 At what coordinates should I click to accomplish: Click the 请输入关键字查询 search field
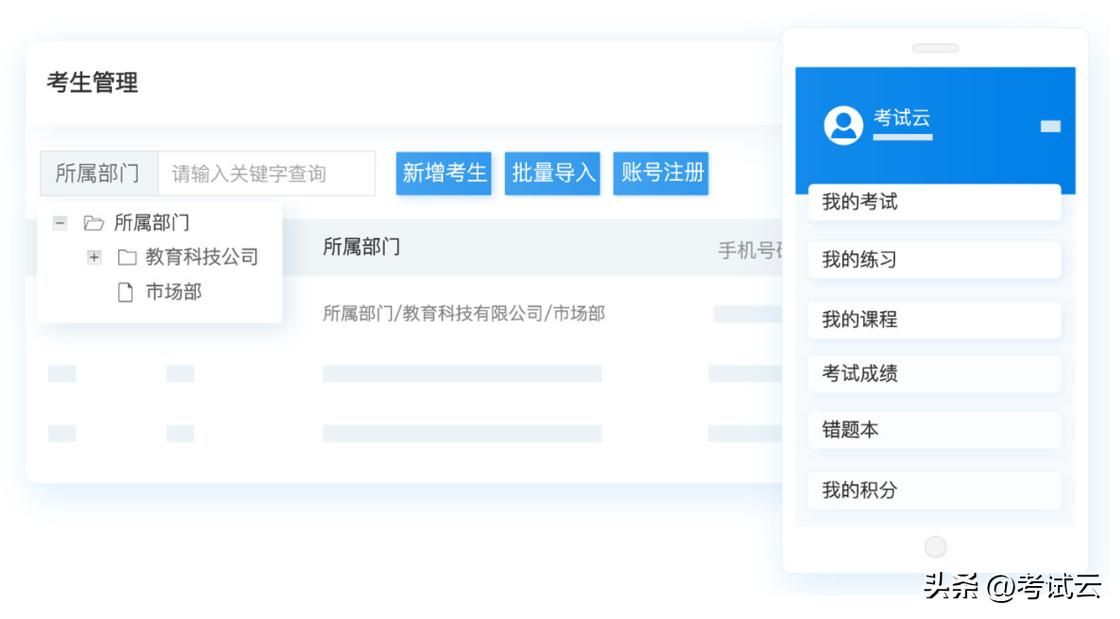click(265, 172)
